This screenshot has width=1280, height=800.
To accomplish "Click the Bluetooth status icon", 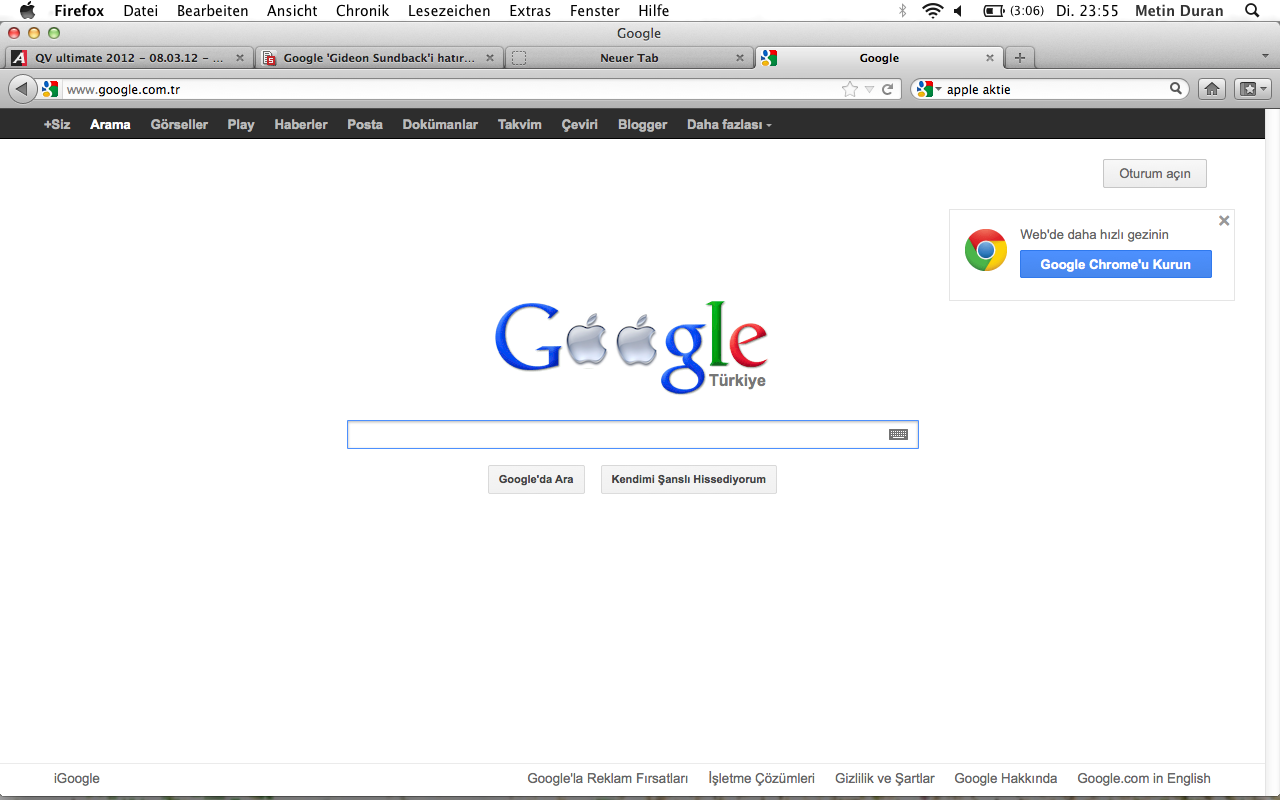I will coord(902,11).
